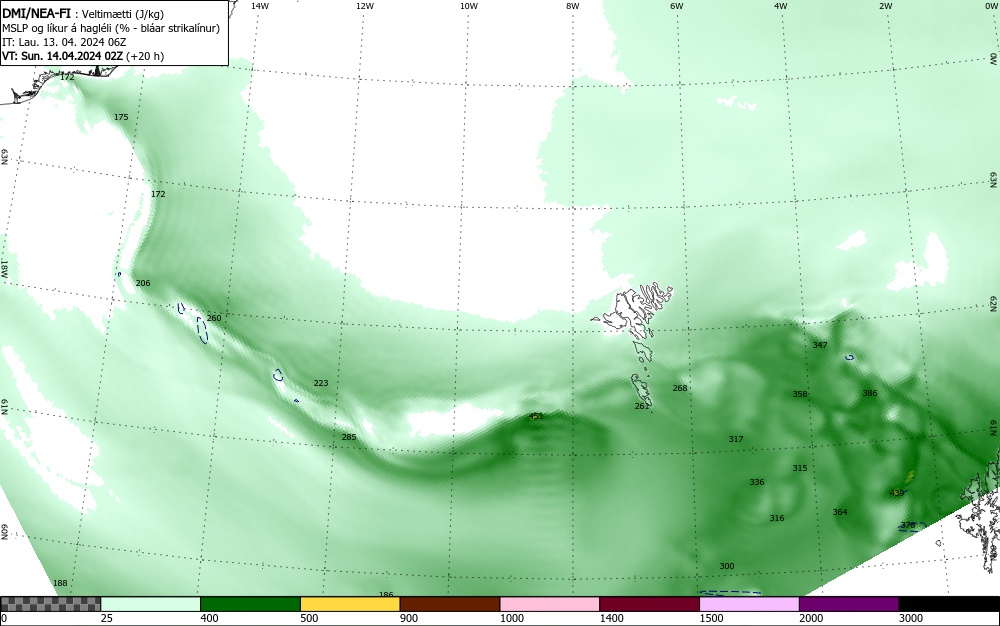1000x626 pixels.
Task: Click the map value '376' inside the dashed contour
Action: point(908,525)
